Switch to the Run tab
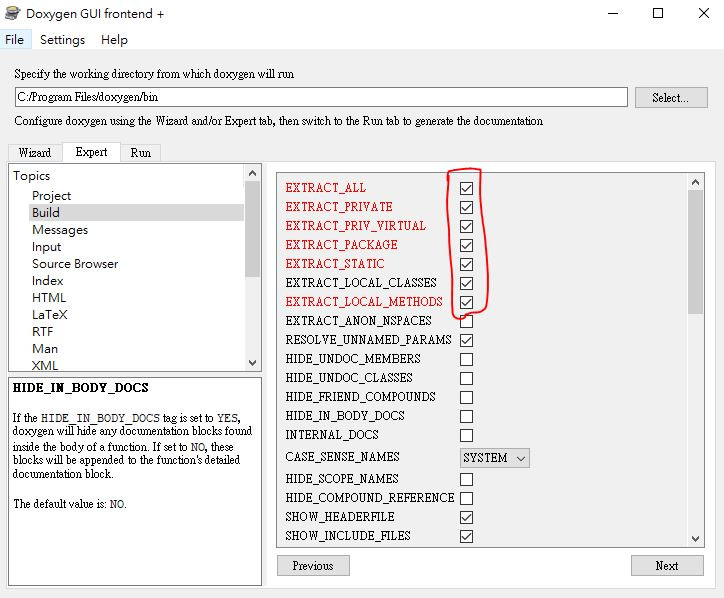 point(140,152)
